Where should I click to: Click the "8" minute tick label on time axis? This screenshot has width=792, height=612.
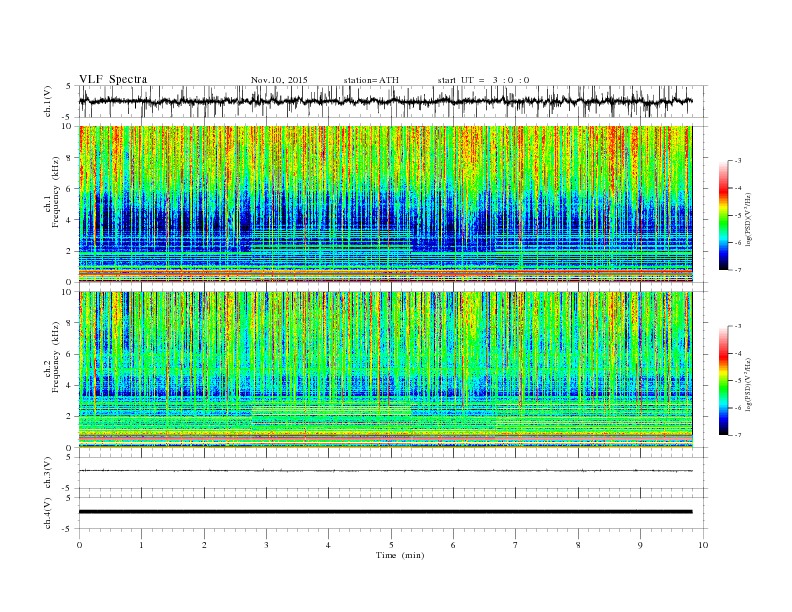point(578,545)
